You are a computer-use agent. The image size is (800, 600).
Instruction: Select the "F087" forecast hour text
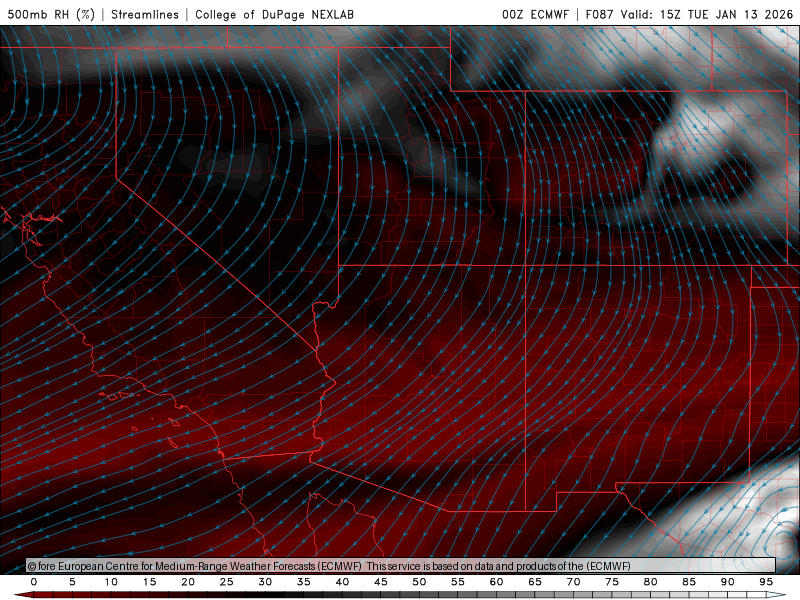point(599,14)
